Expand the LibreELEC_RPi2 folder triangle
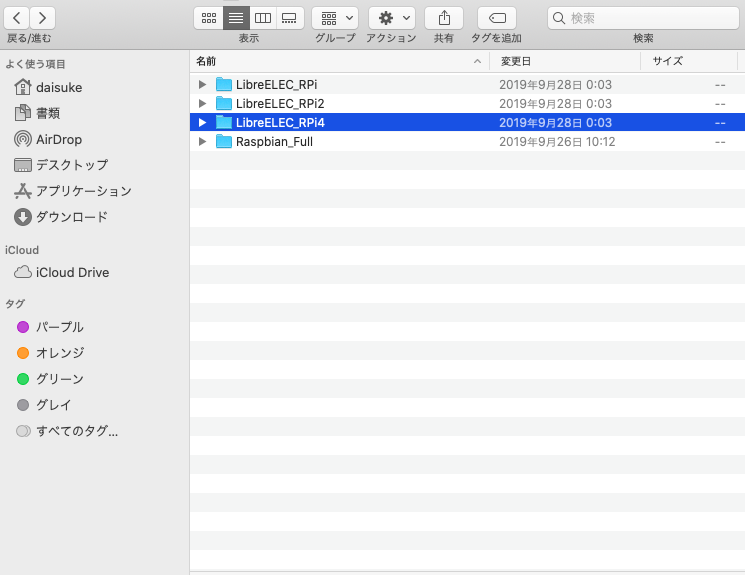Viewport: 745px width, 575px height. tap(202, 104)
